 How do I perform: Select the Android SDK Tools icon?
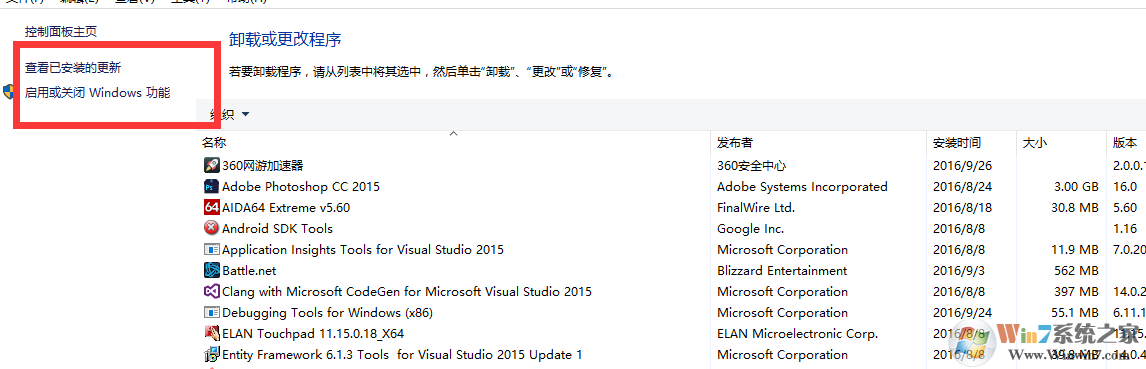(211, 228)
